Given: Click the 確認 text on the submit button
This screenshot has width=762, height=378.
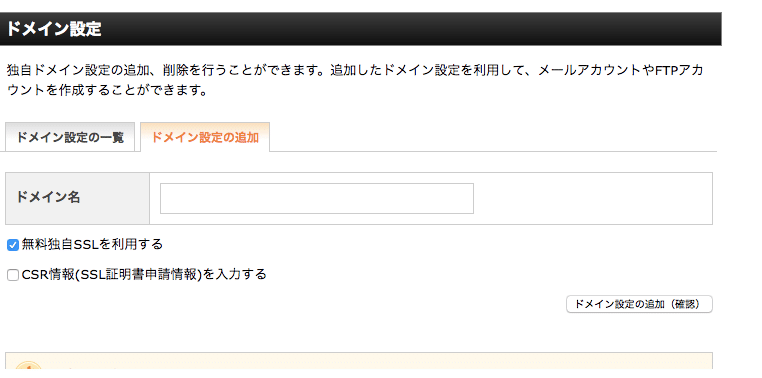Looking at the screenshot, I should [684, 304].
